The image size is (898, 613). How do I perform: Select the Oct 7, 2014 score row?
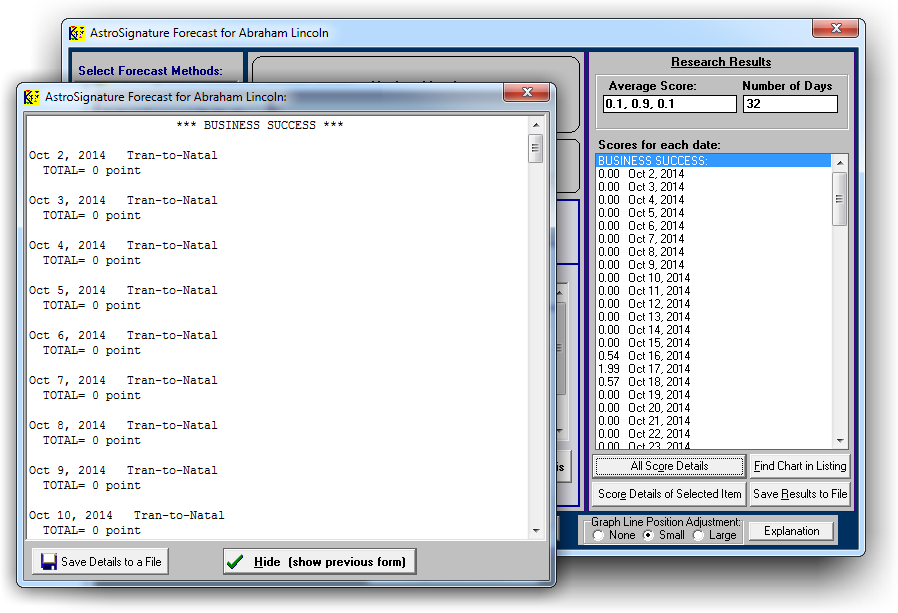tap(714, 239)
